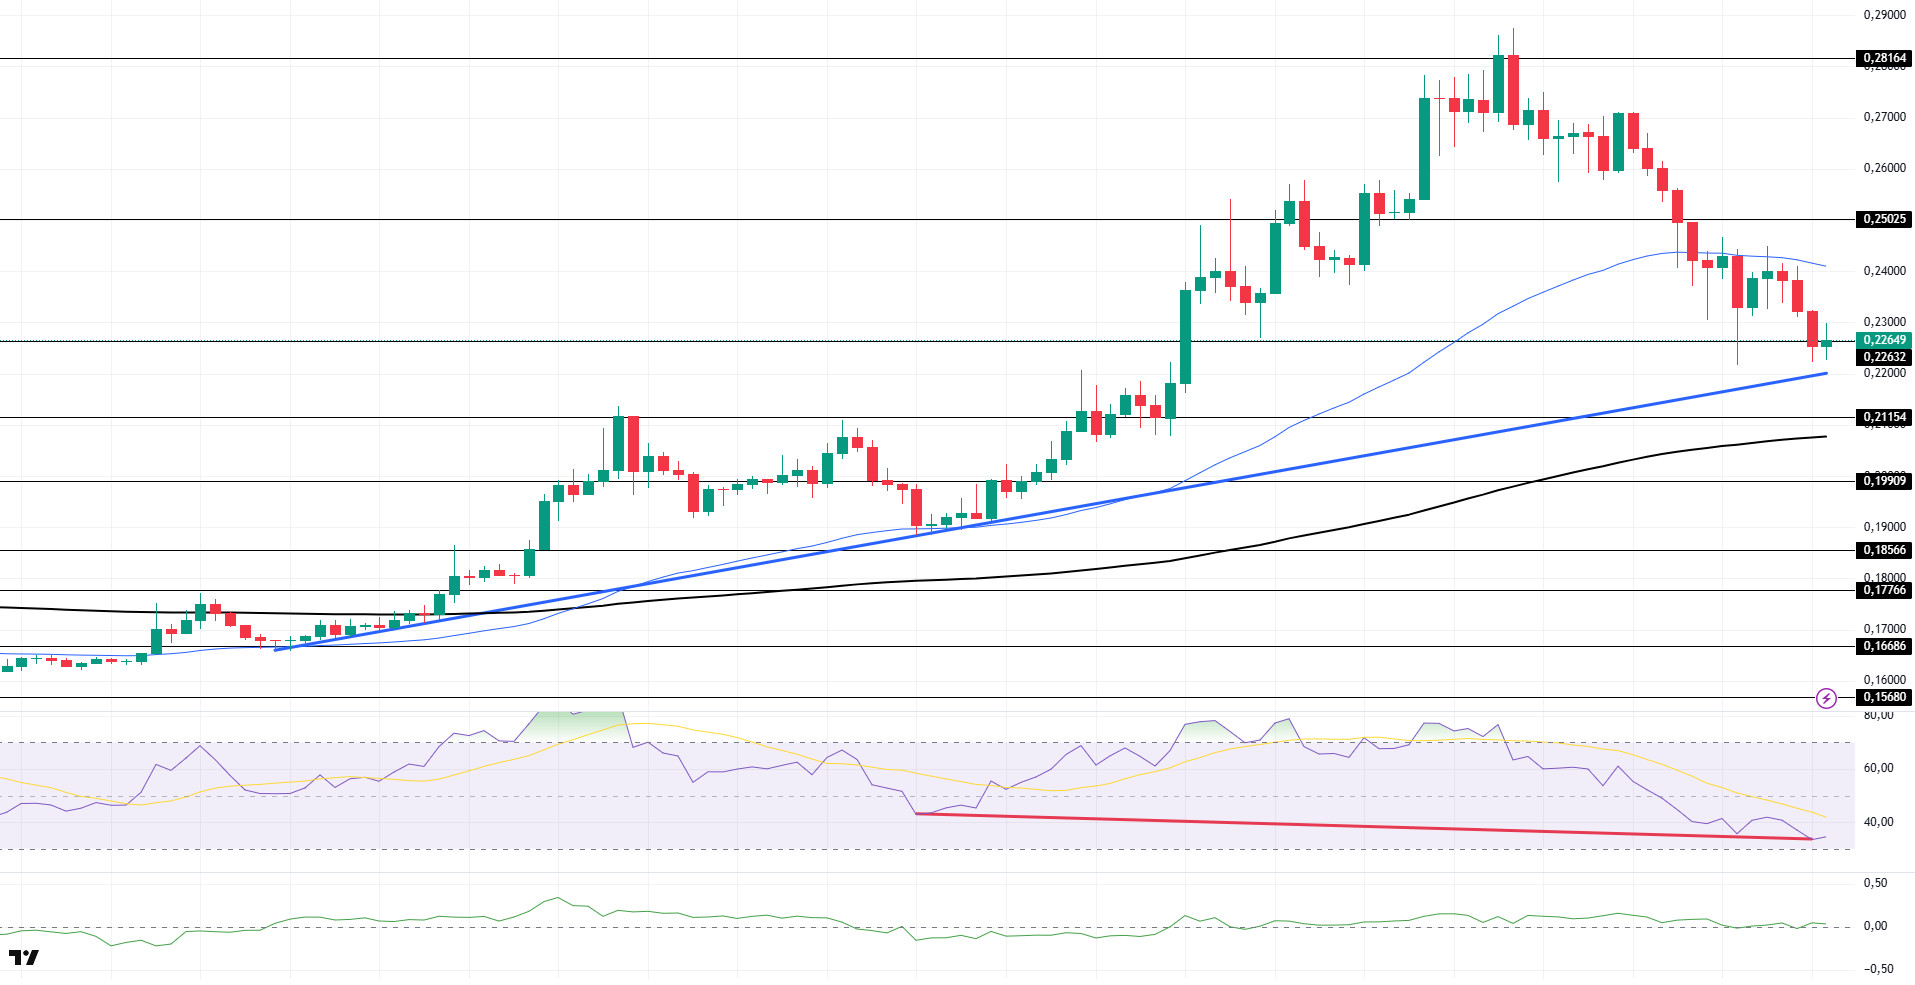1915x985 pixels.
Task: Select the 0,16686 horizontal level label
Action: pos(1884,646)
